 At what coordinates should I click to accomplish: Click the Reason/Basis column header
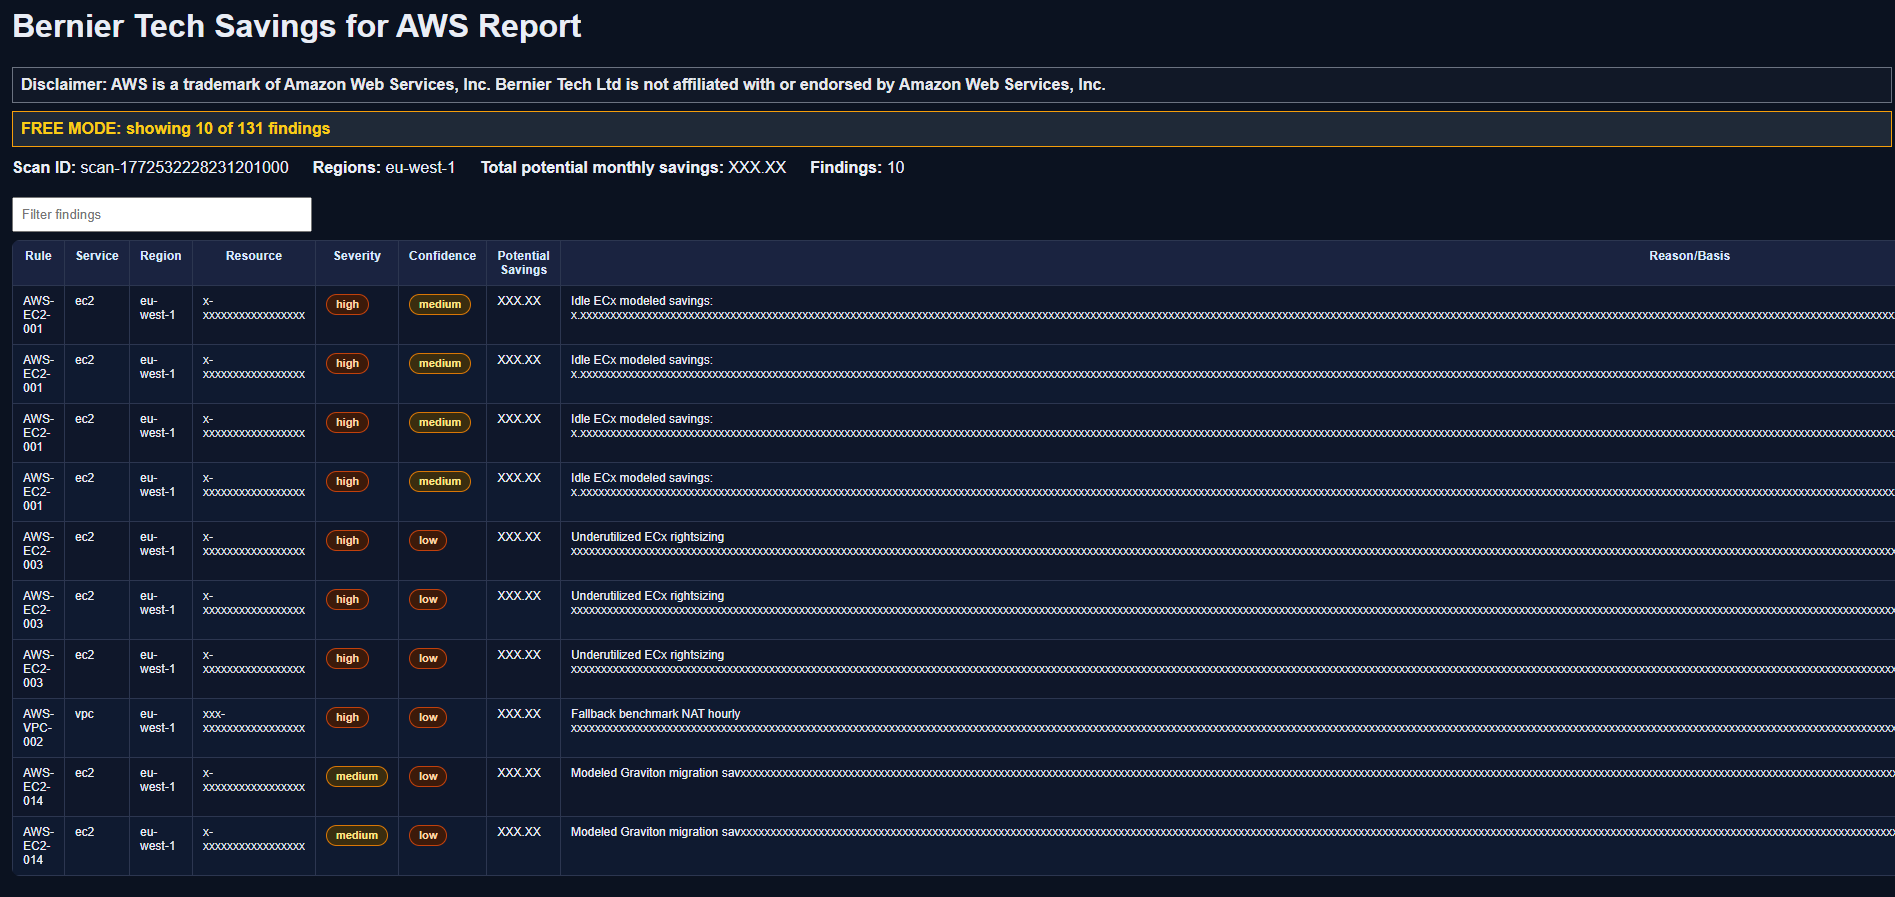(x=1689, y=256)
